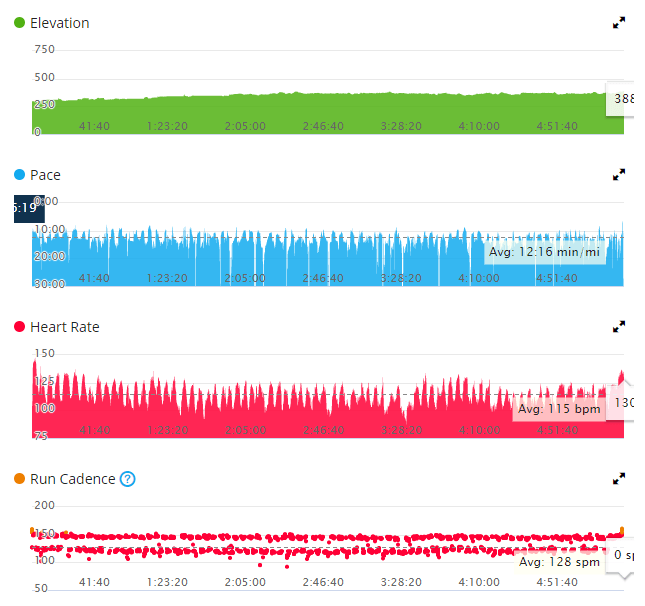Expand the Run Cadence chart
Screen dimensions: 645x606
coord(619,478)
